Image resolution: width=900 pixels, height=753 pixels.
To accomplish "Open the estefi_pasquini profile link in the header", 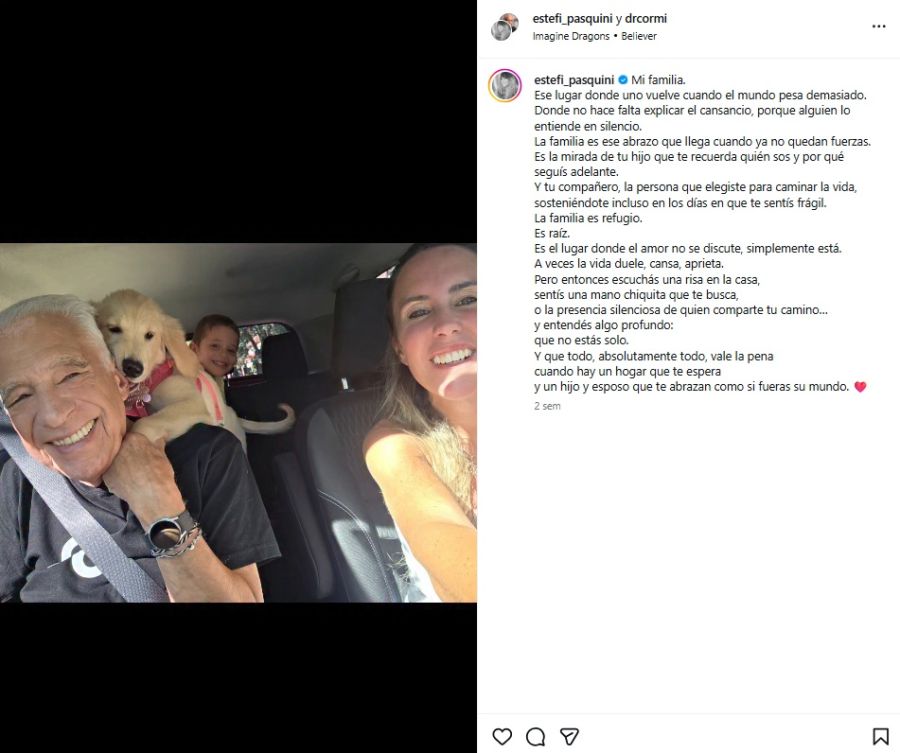I will pyautogui.click(x=572, y=18).
